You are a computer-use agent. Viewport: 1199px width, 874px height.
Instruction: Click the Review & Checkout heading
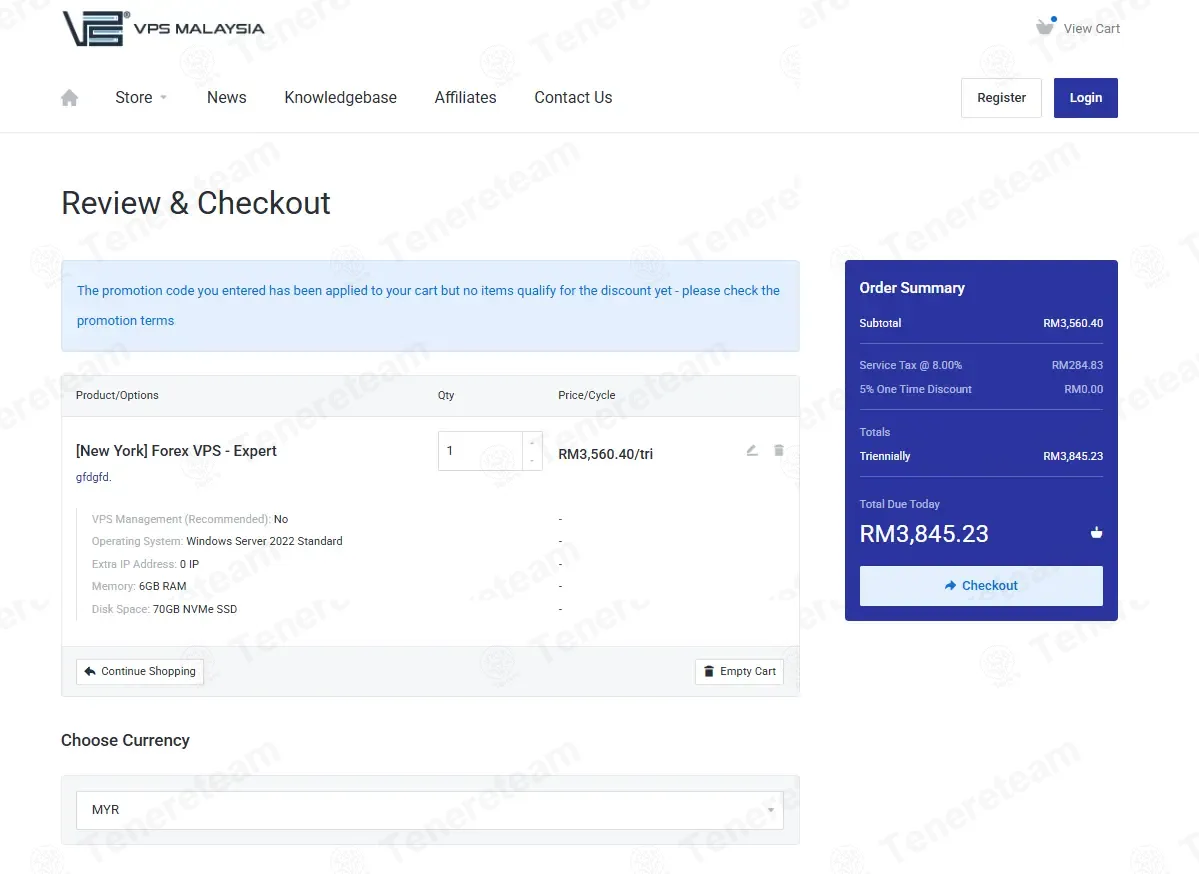click(196, 203)
